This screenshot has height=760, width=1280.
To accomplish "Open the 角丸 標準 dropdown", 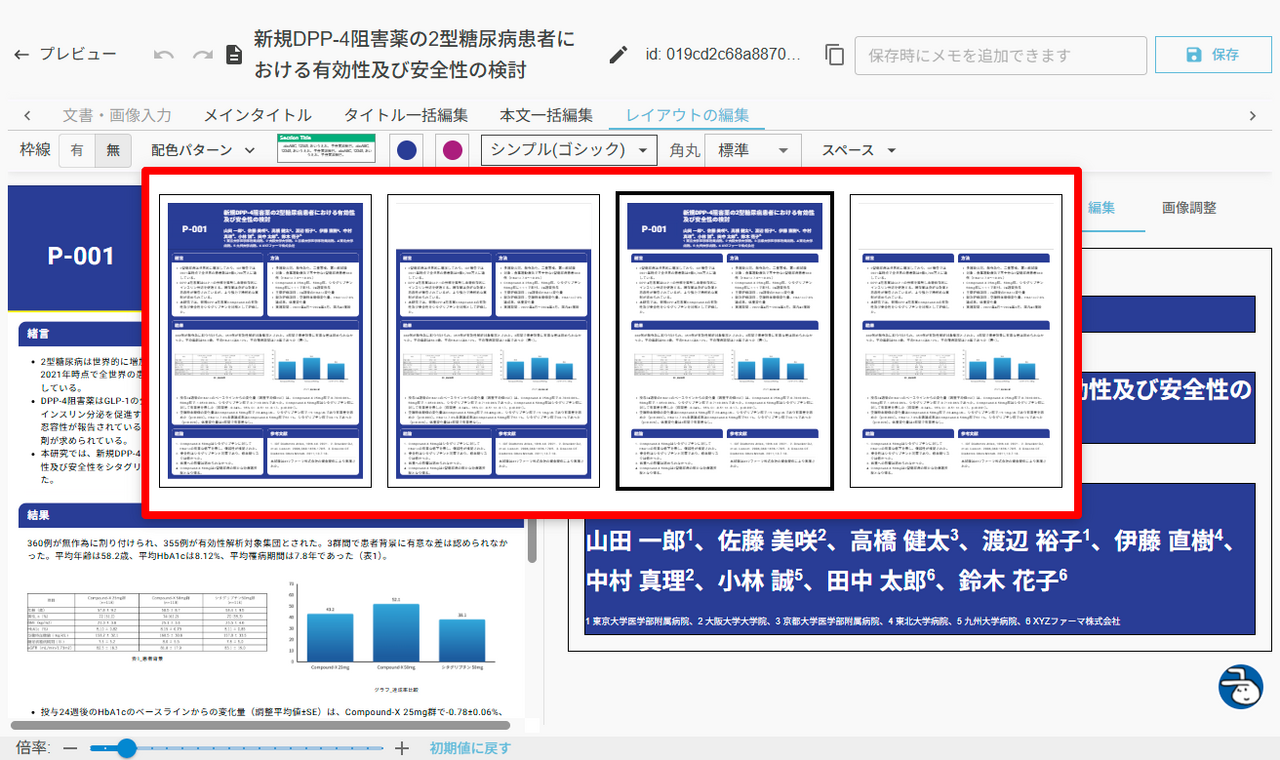I will tap(752, 151).
